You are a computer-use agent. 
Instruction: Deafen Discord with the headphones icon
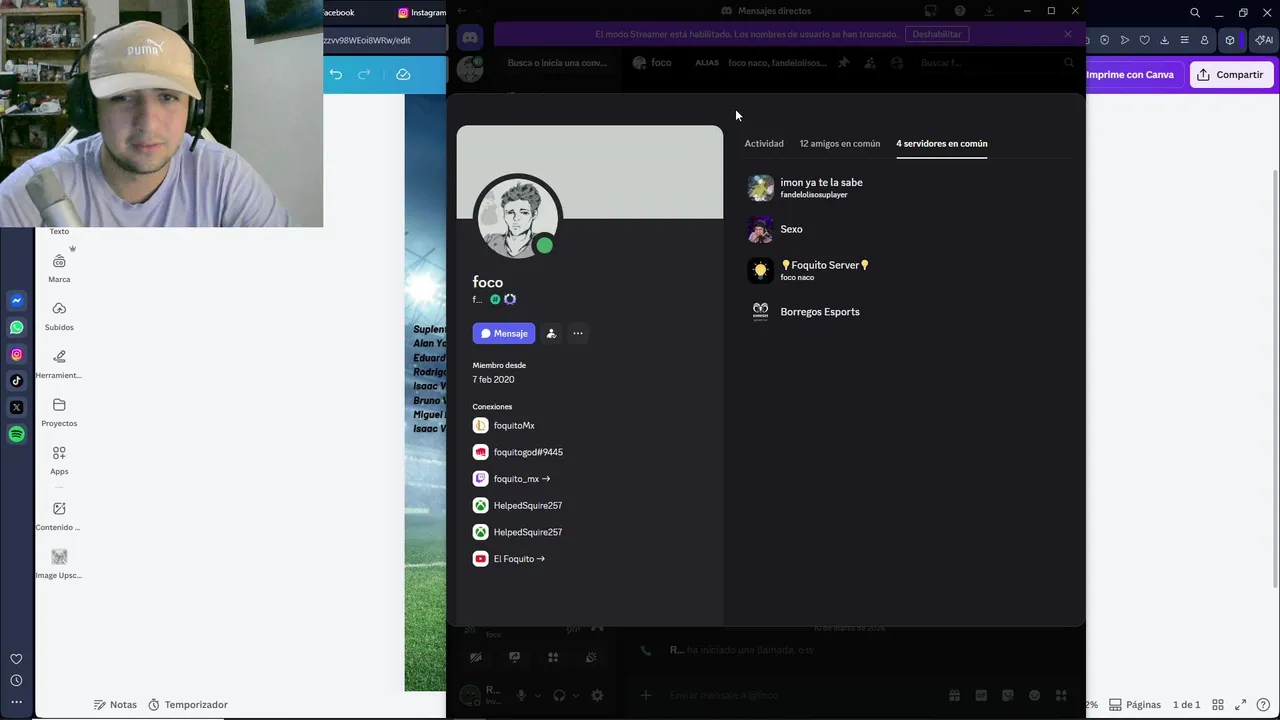pyautogui.click(x=559, y=695)
